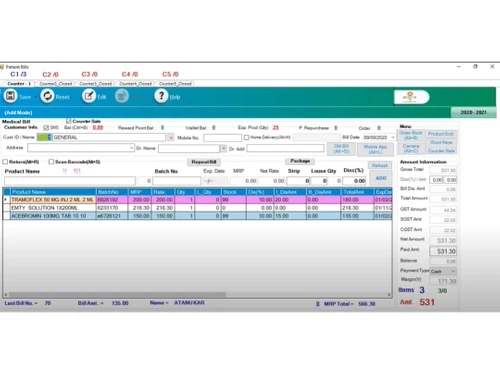Click the Counter Sale menu button
Image resolution: width=500 pixels, height=375 pixels.
(x=441, y=151)
